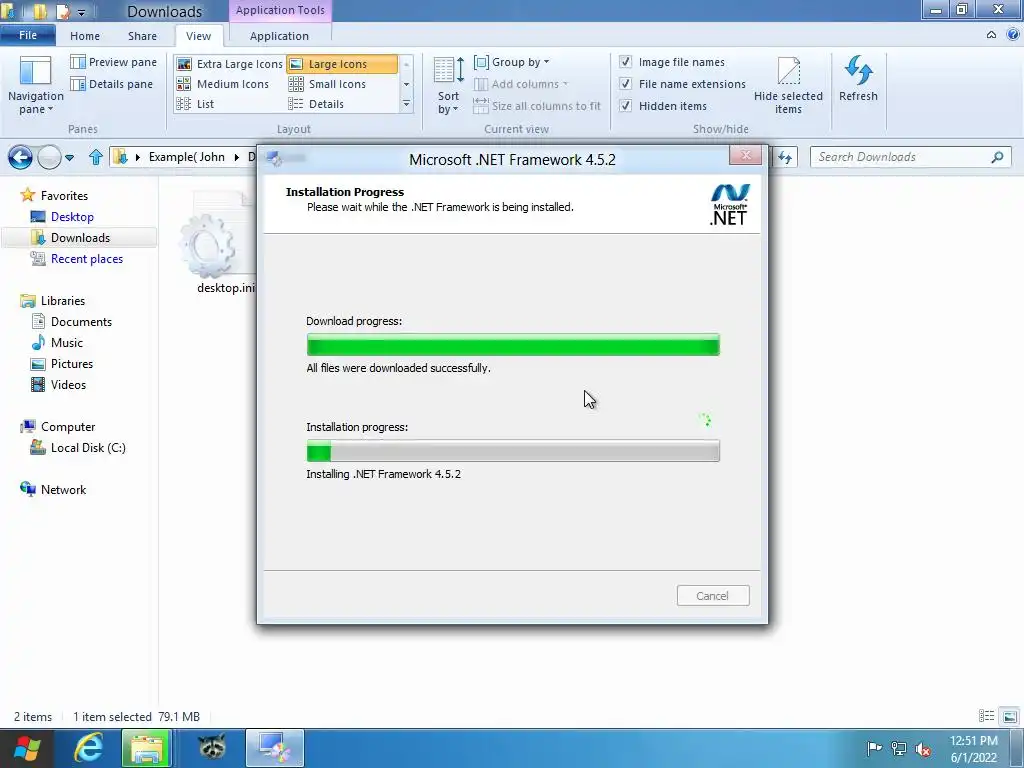Viewport: 1024px width, 768px height.
Task: Expand Libraries in navigation pane
Action: point(63,300)
